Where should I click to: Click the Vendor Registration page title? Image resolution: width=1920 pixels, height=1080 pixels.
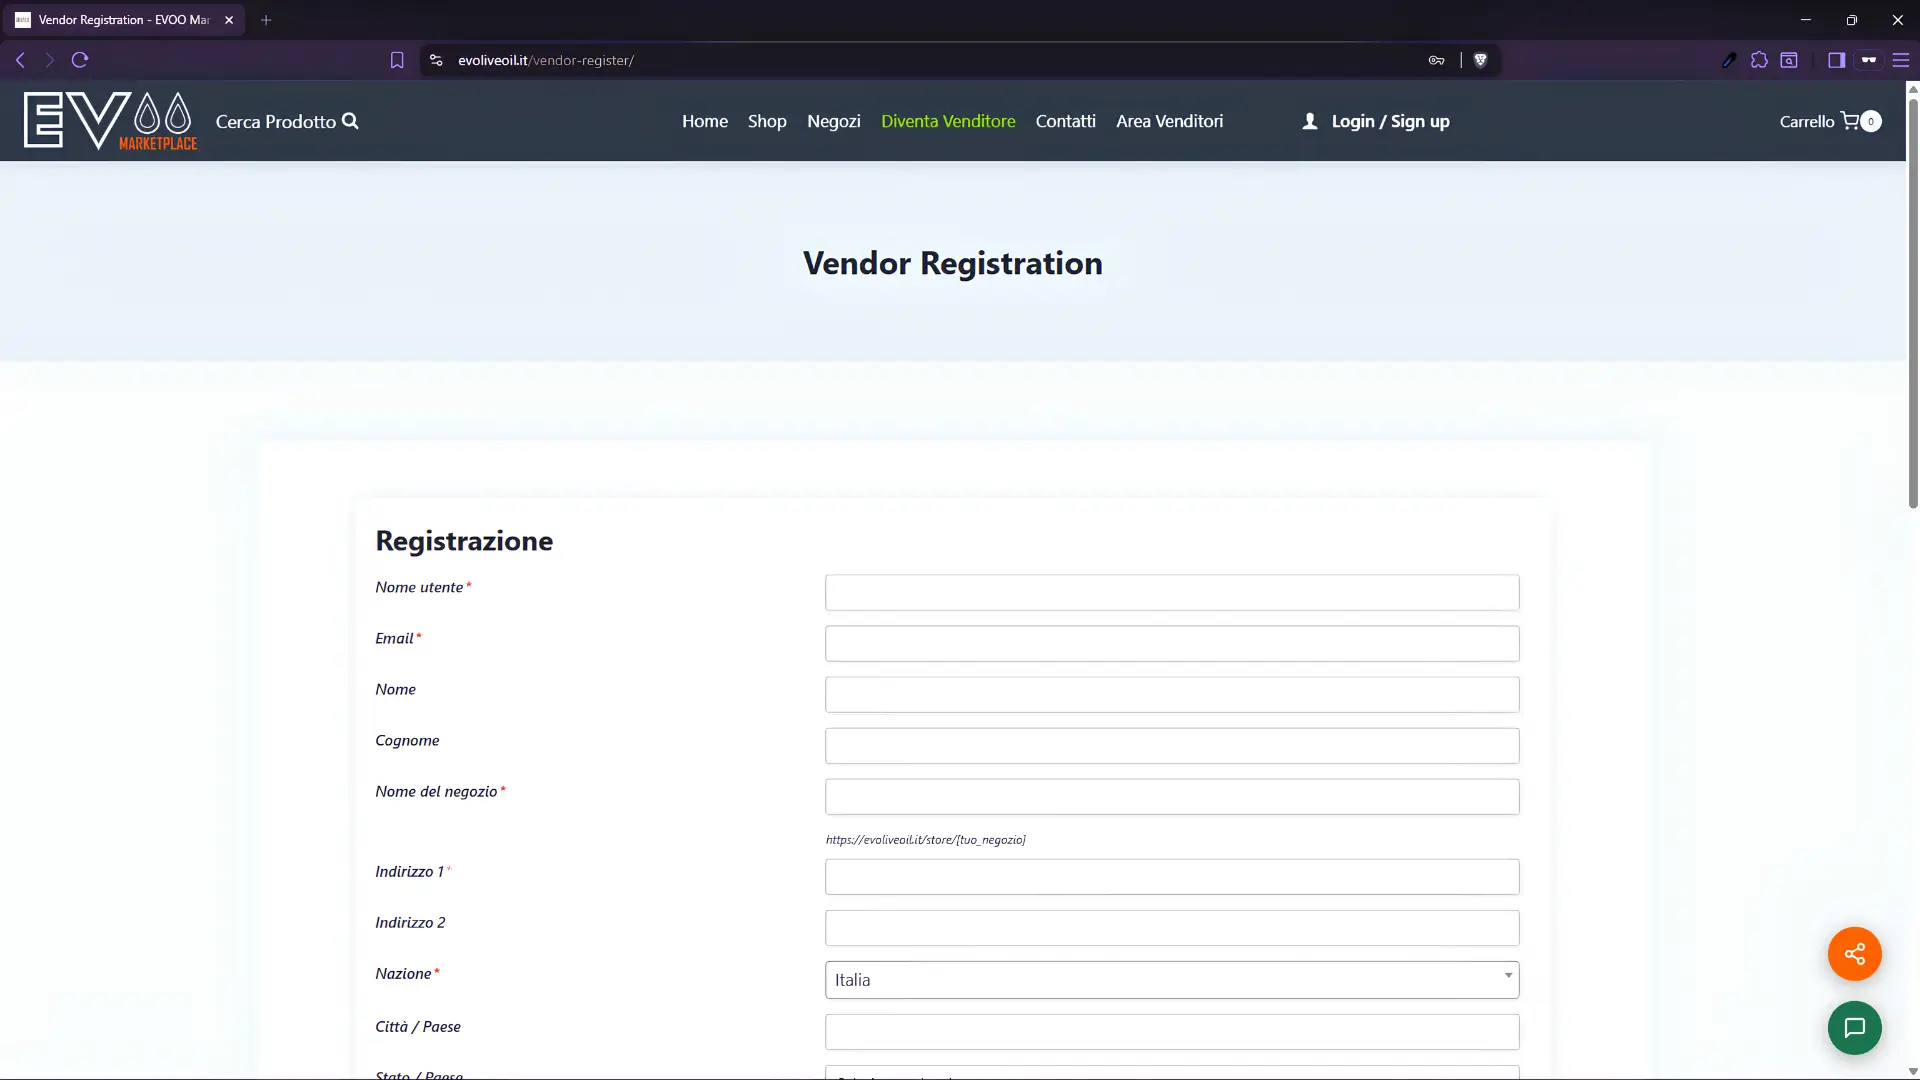(x=952, y=263)
